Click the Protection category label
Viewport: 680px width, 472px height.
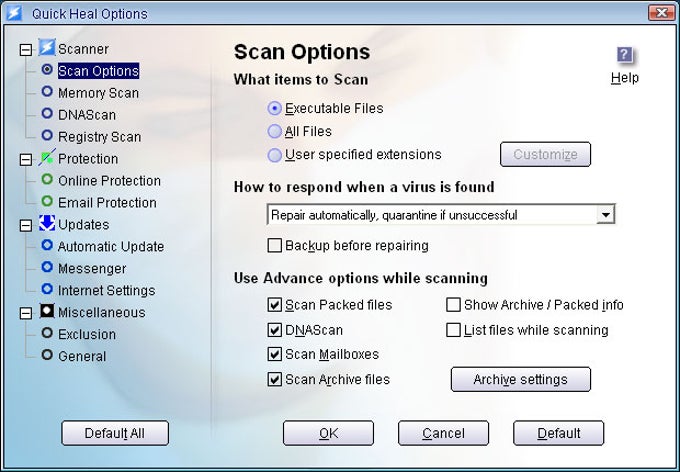(x=88, y=159)
